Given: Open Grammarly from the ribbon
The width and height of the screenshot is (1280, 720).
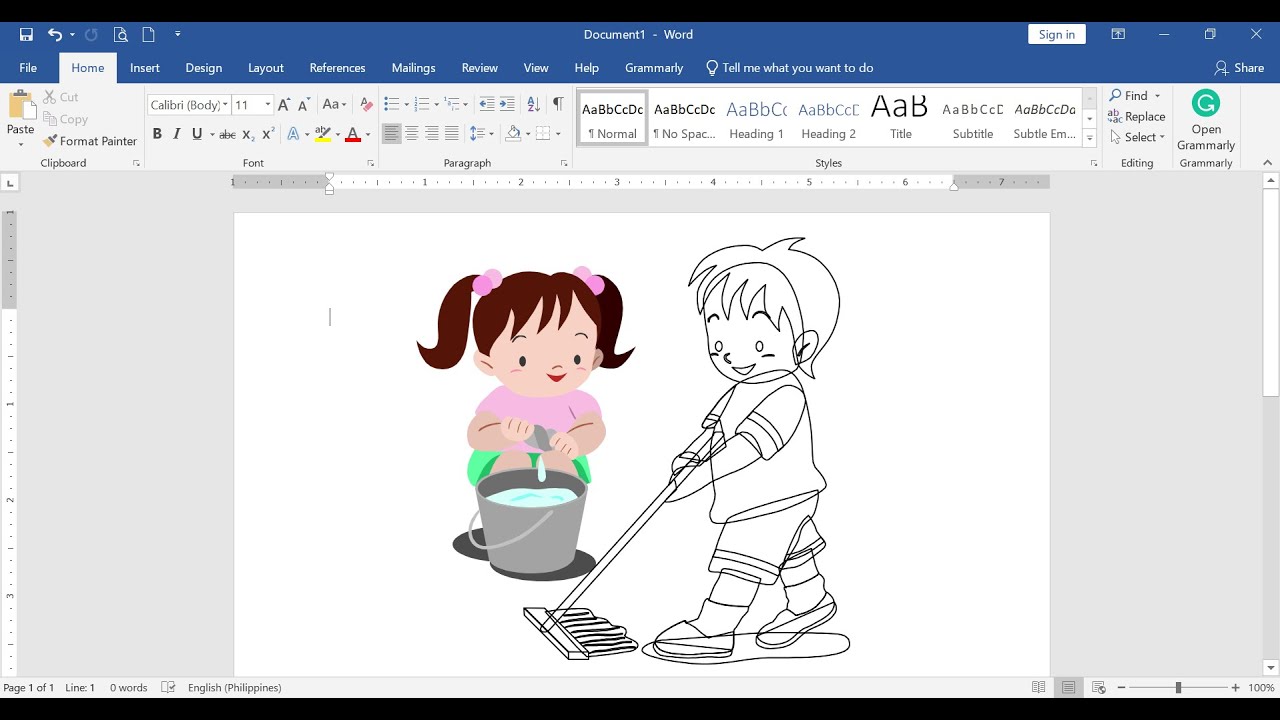Looking at the screenshot, I should coord(1206,121).
